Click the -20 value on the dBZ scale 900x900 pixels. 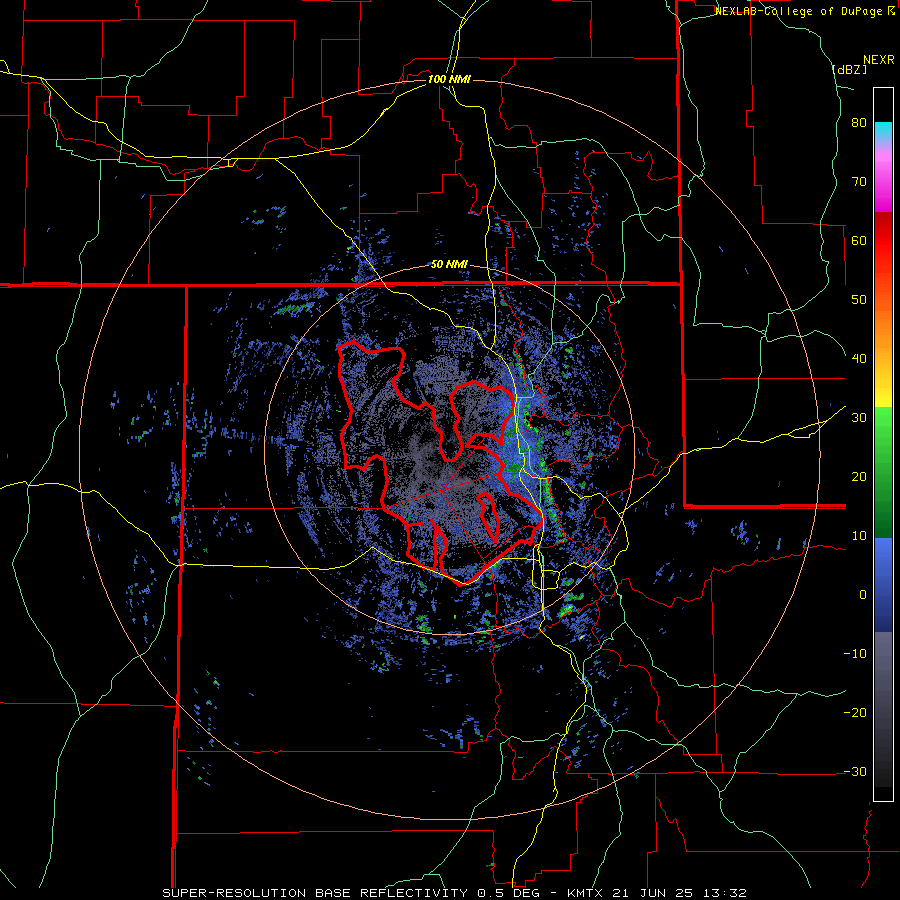point(855,713)
